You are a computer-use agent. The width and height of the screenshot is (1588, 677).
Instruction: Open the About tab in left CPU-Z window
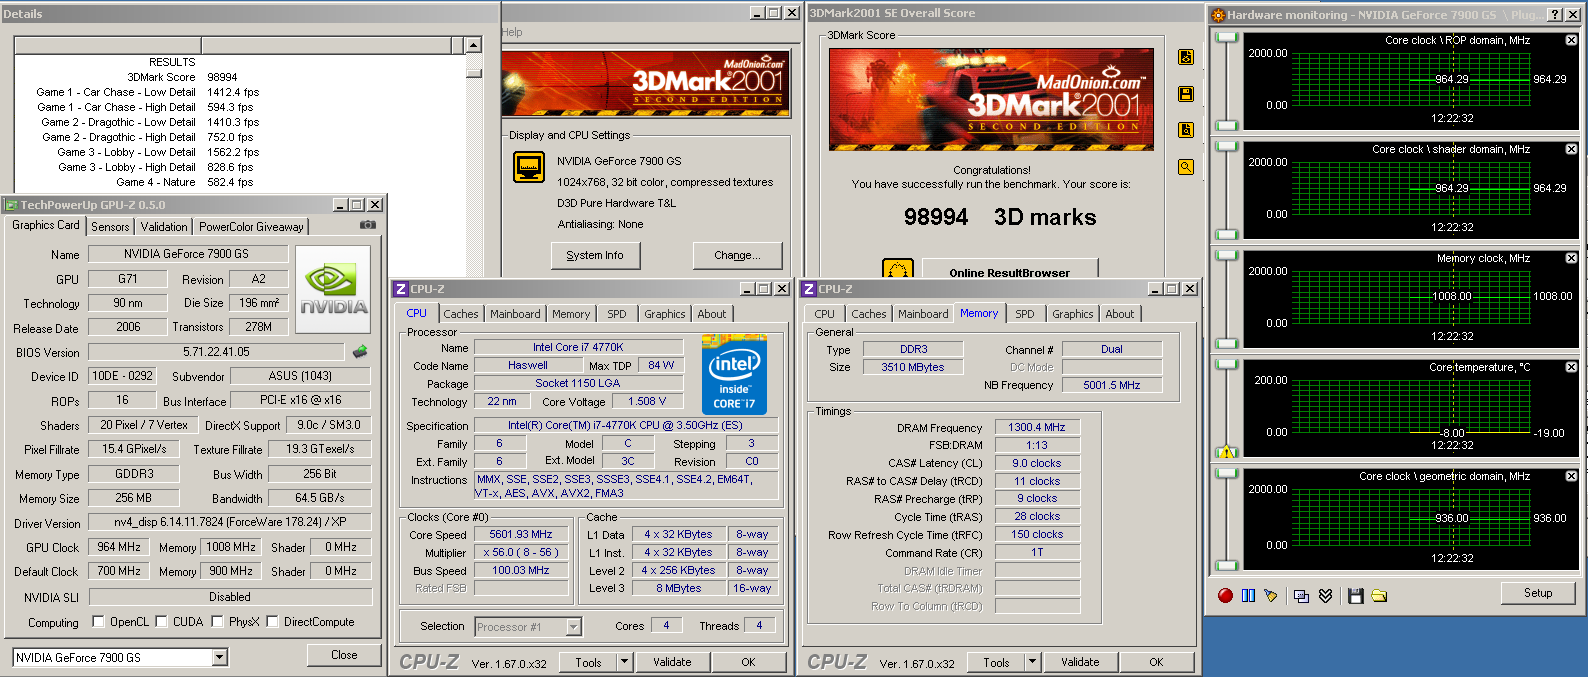(x=712, y=314)
